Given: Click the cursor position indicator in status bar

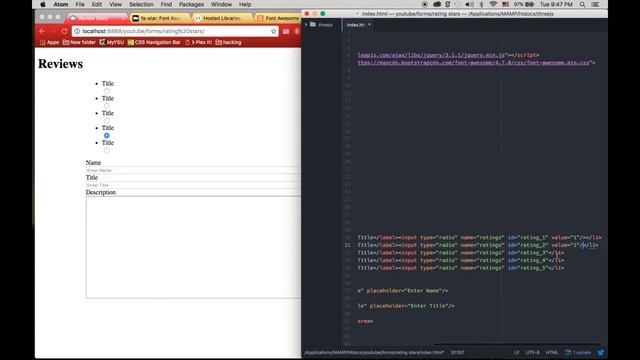Looking at the screenshot, I should tap(457, 353).
